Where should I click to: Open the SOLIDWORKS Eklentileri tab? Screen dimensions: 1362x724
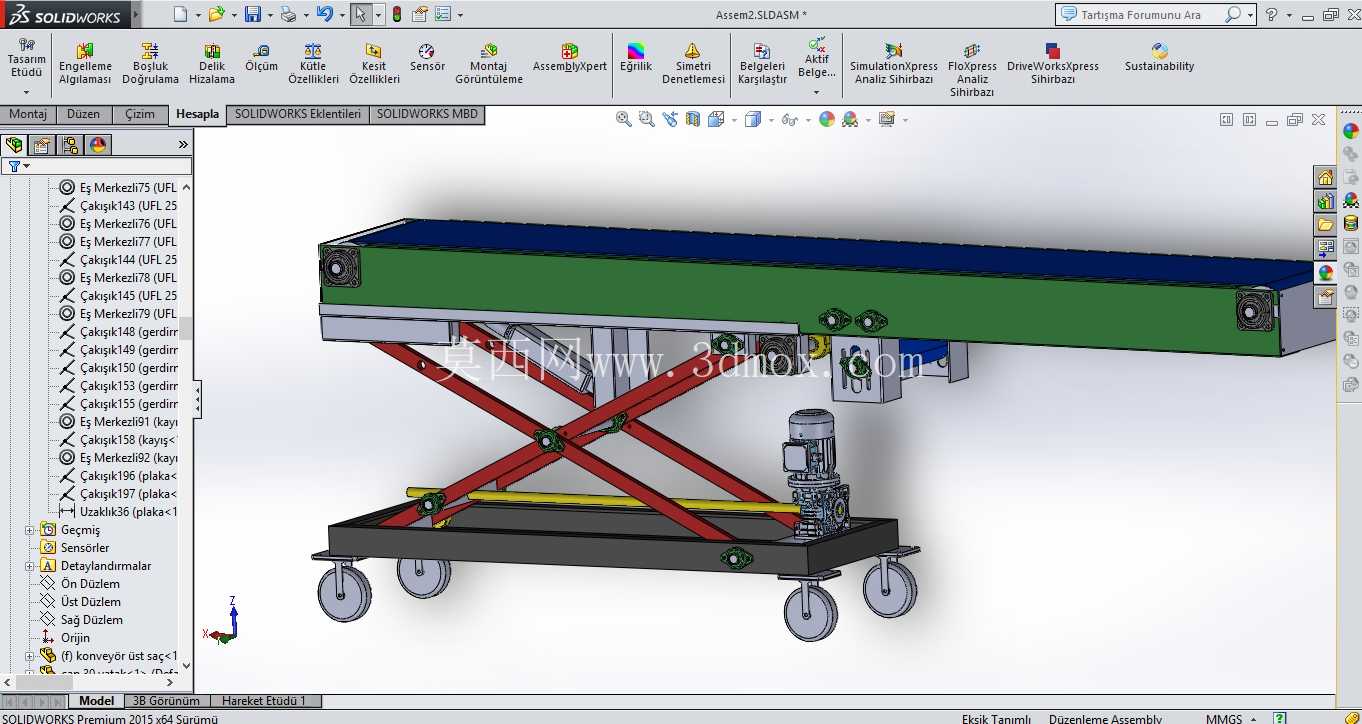pos(298,114)
